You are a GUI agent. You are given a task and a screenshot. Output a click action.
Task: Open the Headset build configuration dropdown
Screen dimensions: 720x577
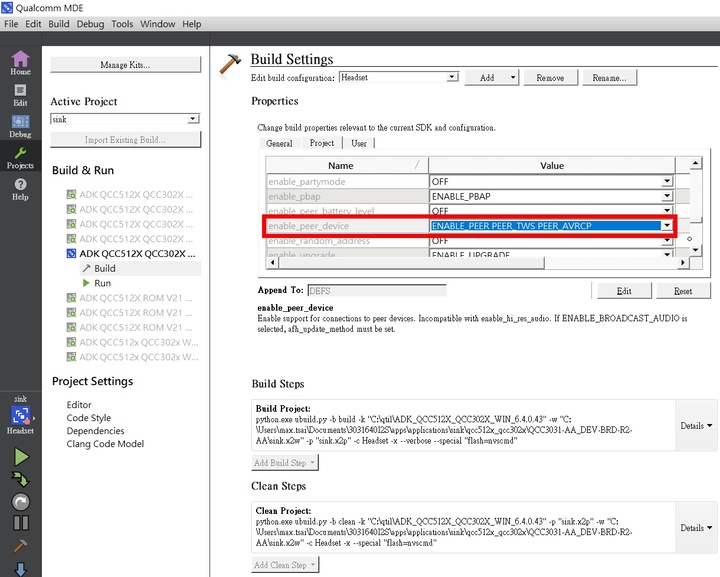tap(399, 77)
